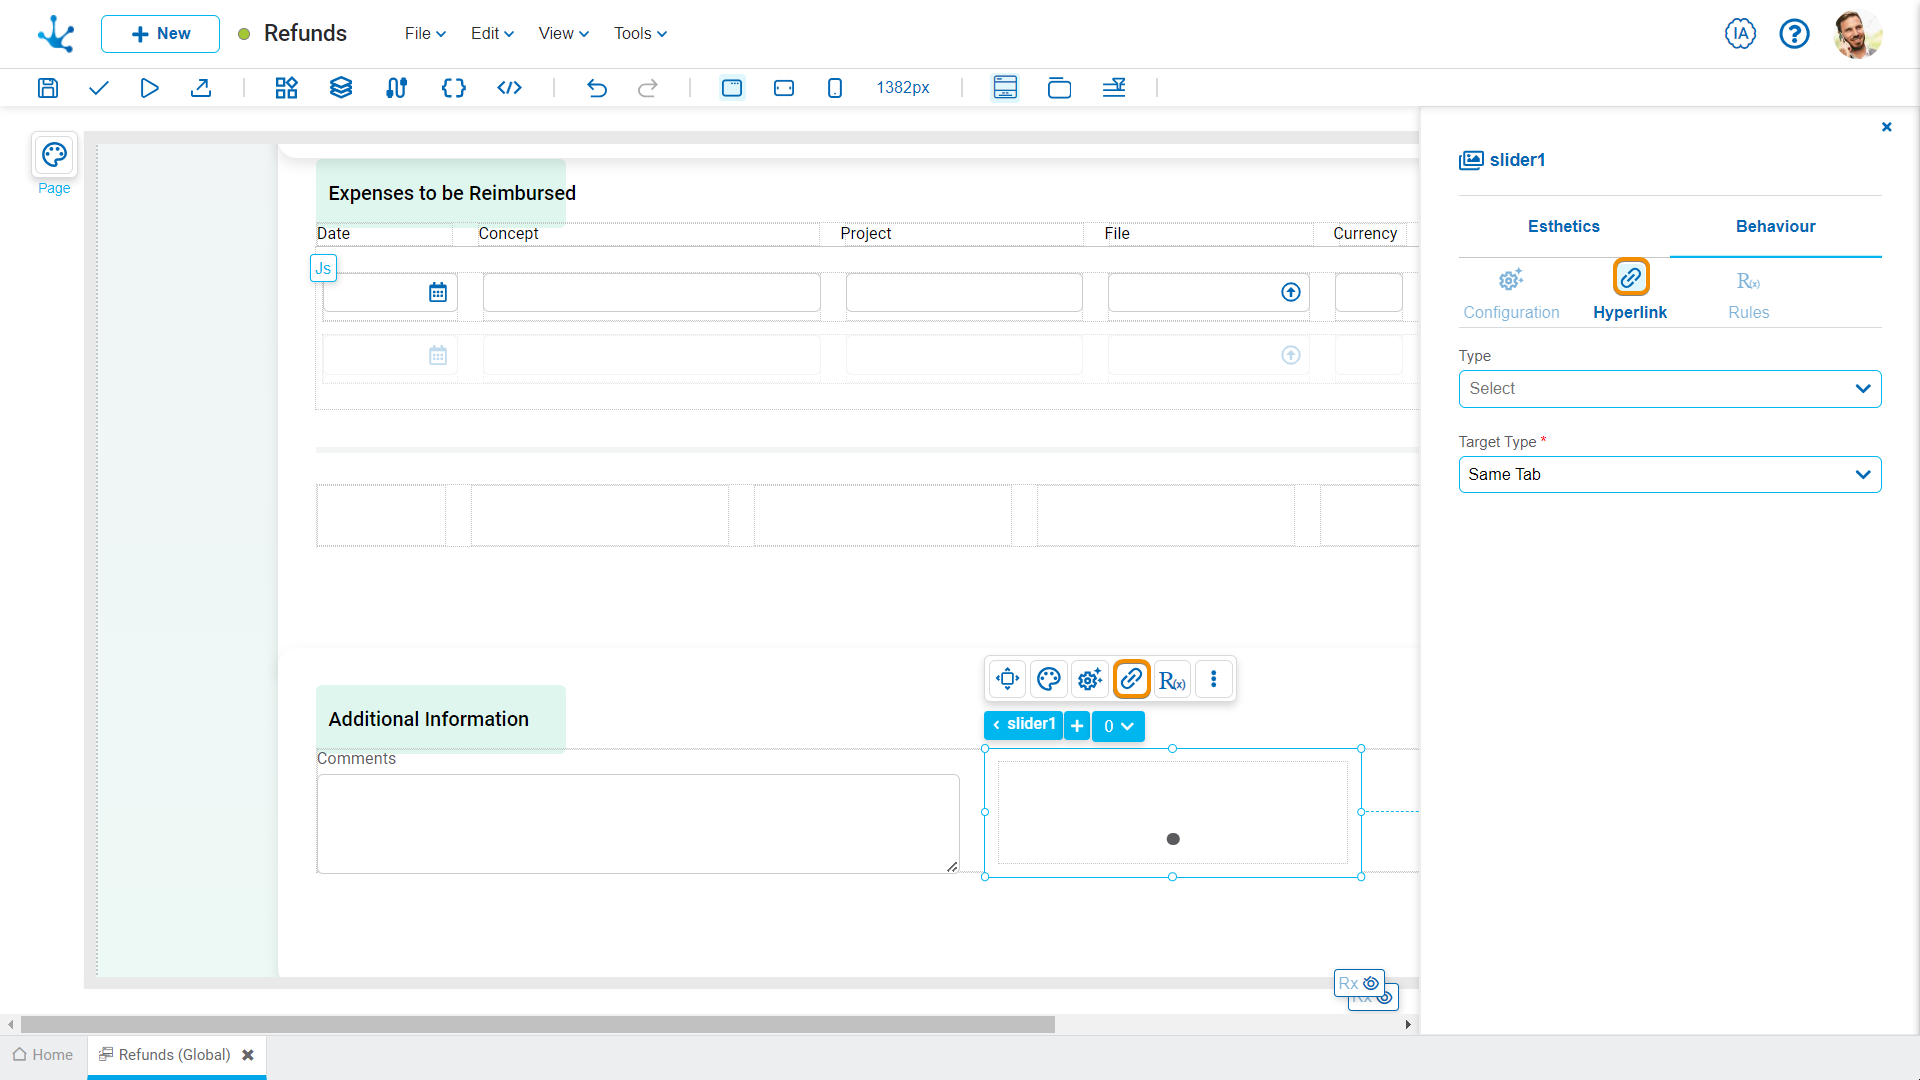Switch to the Esthetics tab
Screen dimensions: 1920x1080
click(1563, 227)
